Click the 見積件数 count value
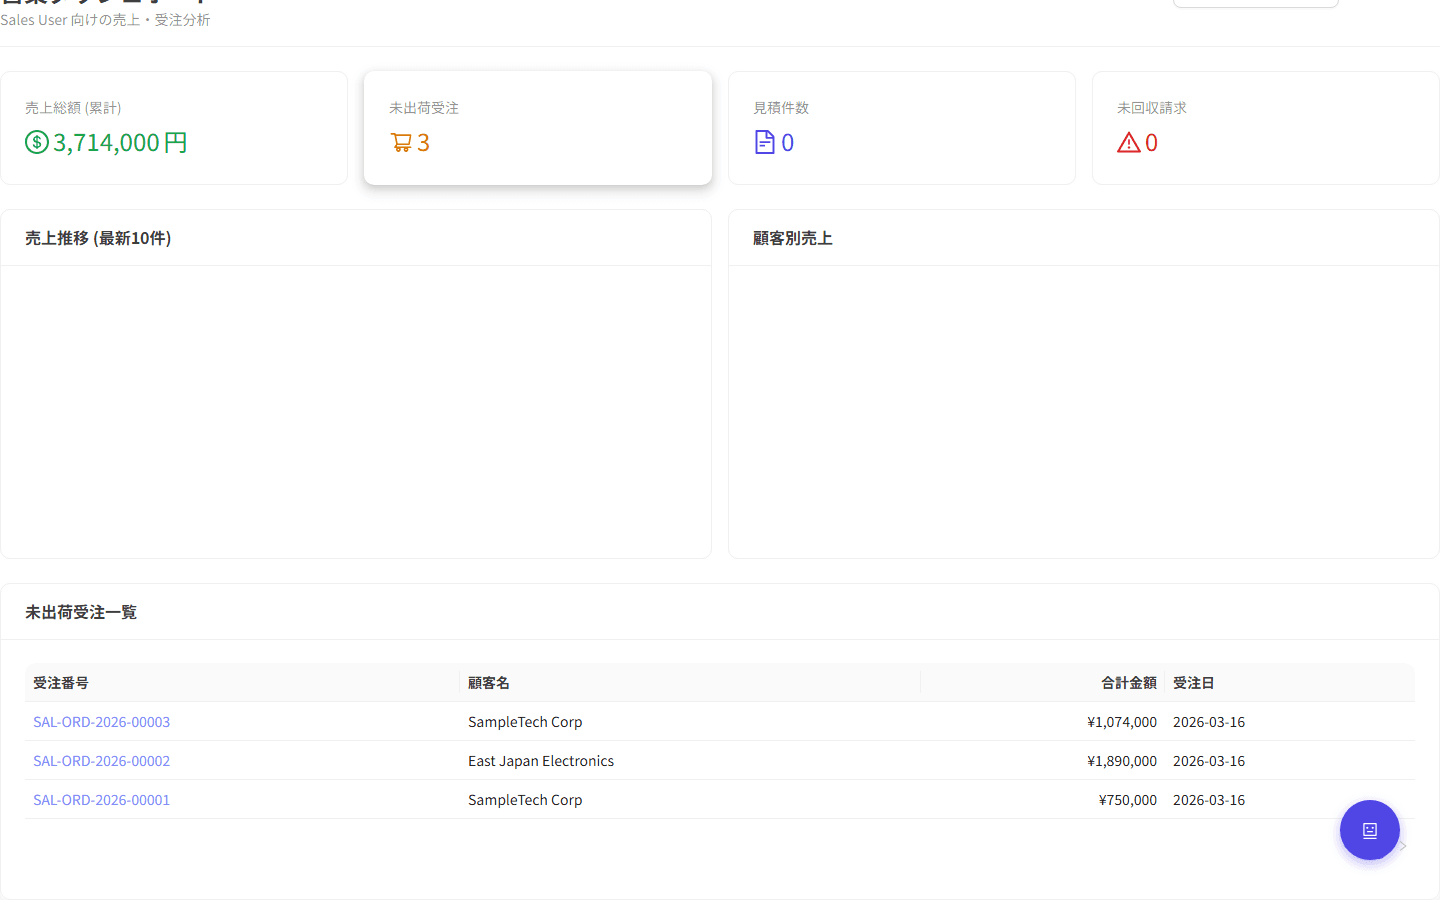1440x900 pixels. (x=787, y=143)
